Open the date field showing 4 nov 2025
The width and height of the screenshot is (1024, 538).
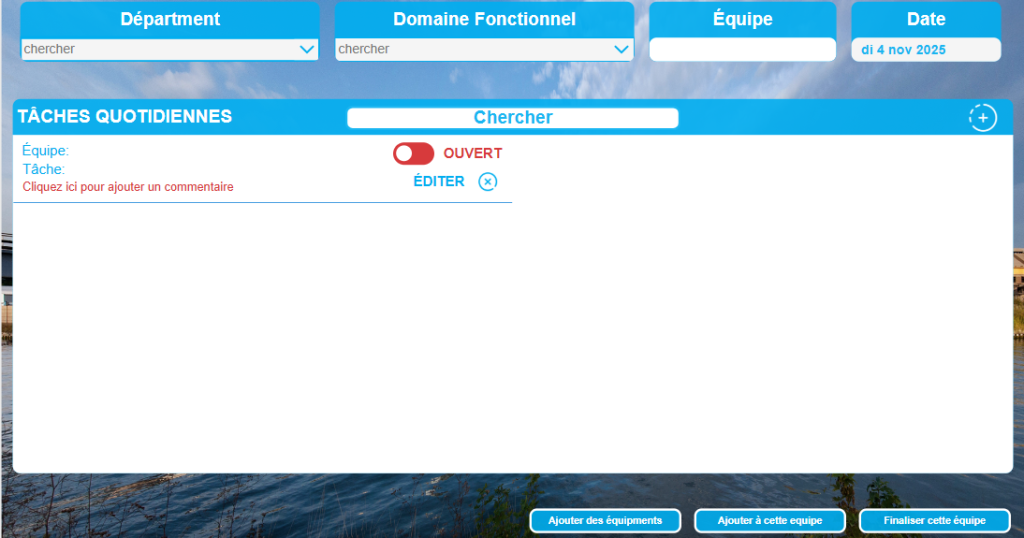tap(925, 49)
